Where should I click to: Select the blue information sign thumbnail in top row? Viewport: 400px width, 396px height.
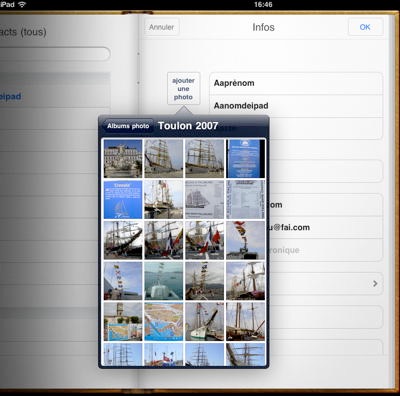[x=245, y=159]
